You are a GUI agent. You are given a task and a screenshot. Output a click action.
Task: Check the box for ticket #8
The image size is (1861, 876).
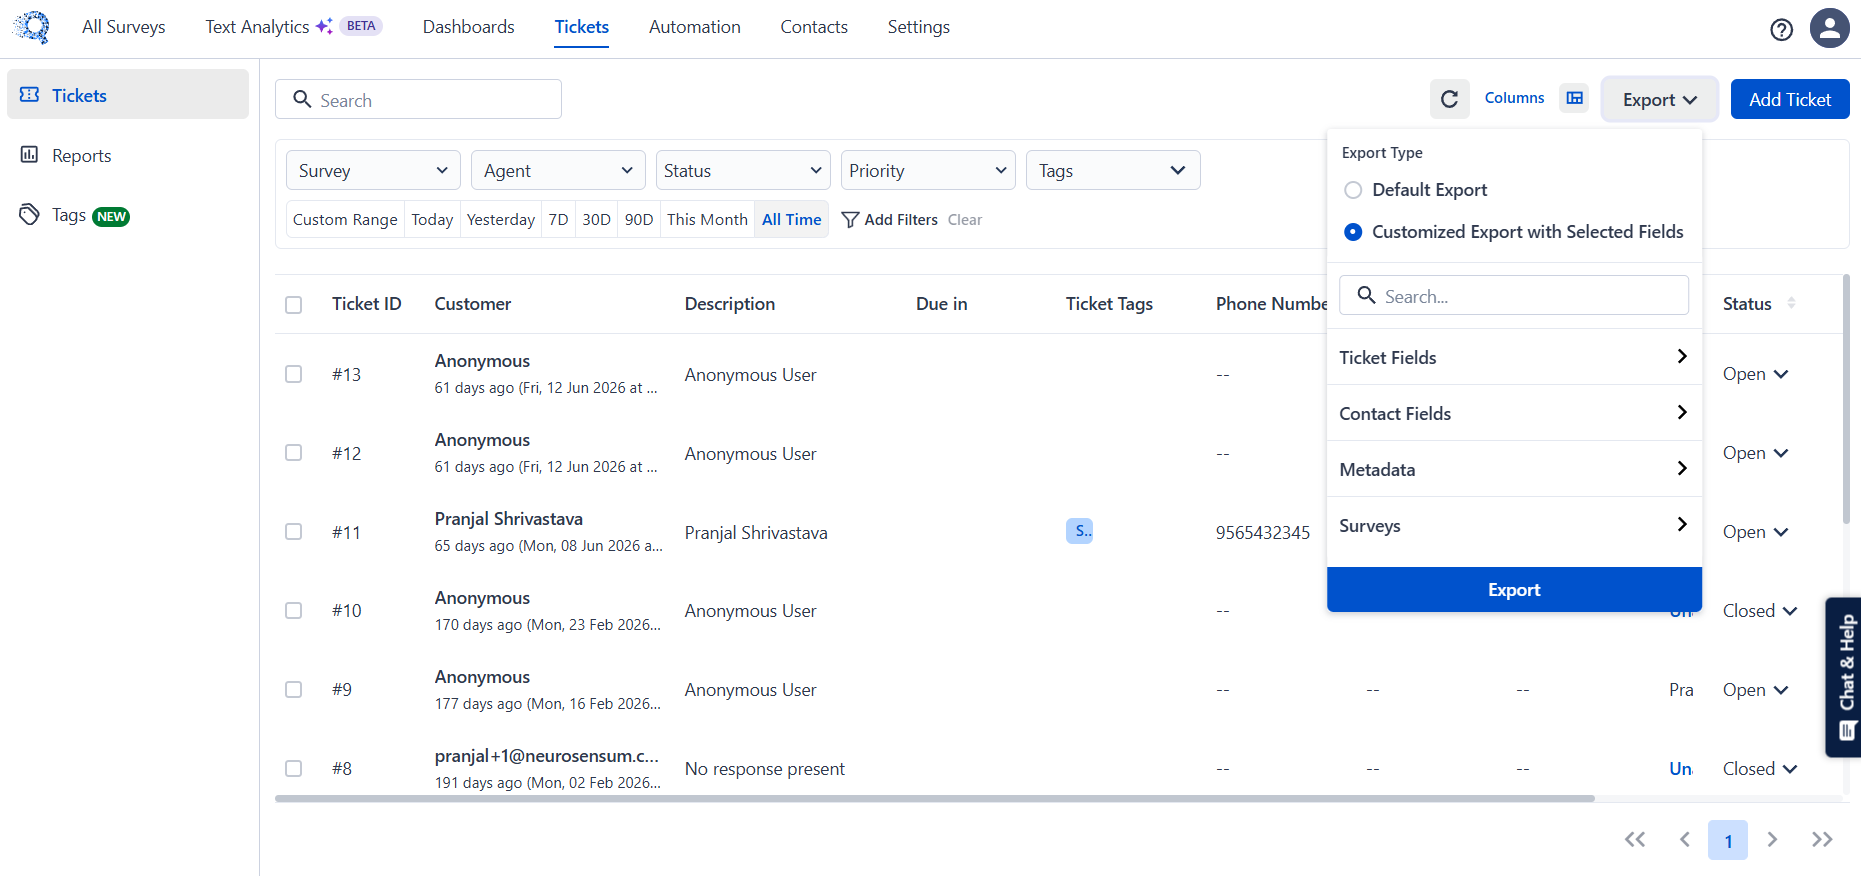[293, 768]
